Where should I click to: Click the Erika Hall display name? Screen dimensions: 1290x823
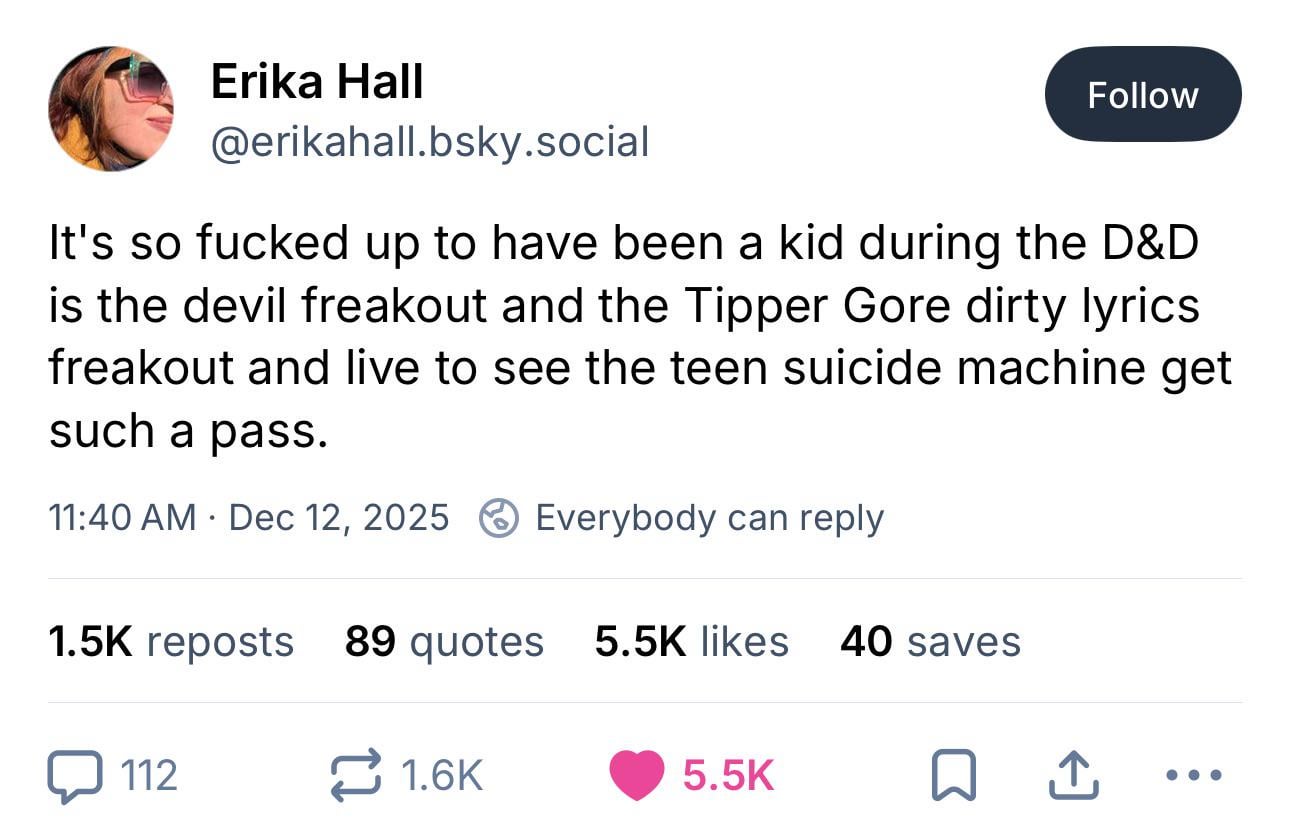pos(317,81)
